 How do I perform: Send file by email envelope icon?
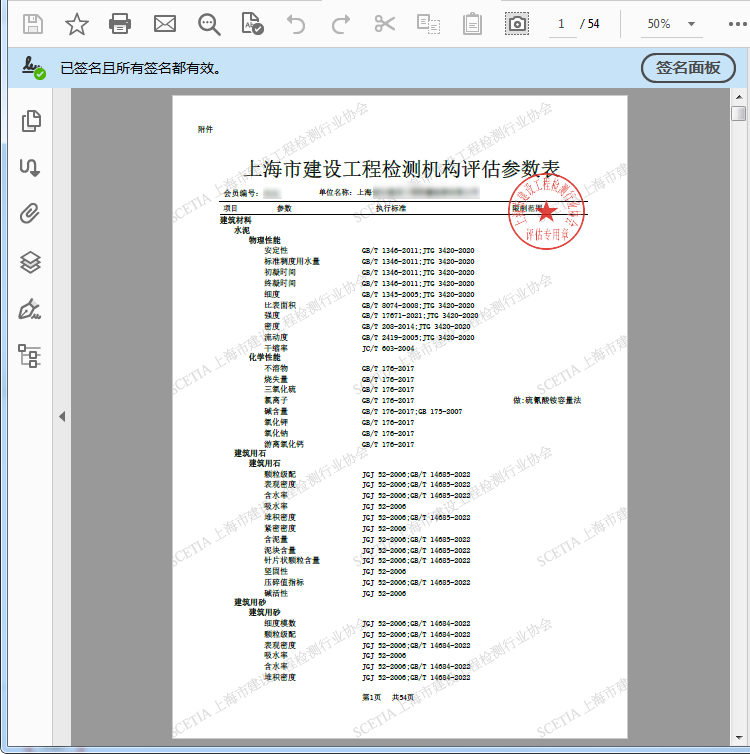coord(164,23)
